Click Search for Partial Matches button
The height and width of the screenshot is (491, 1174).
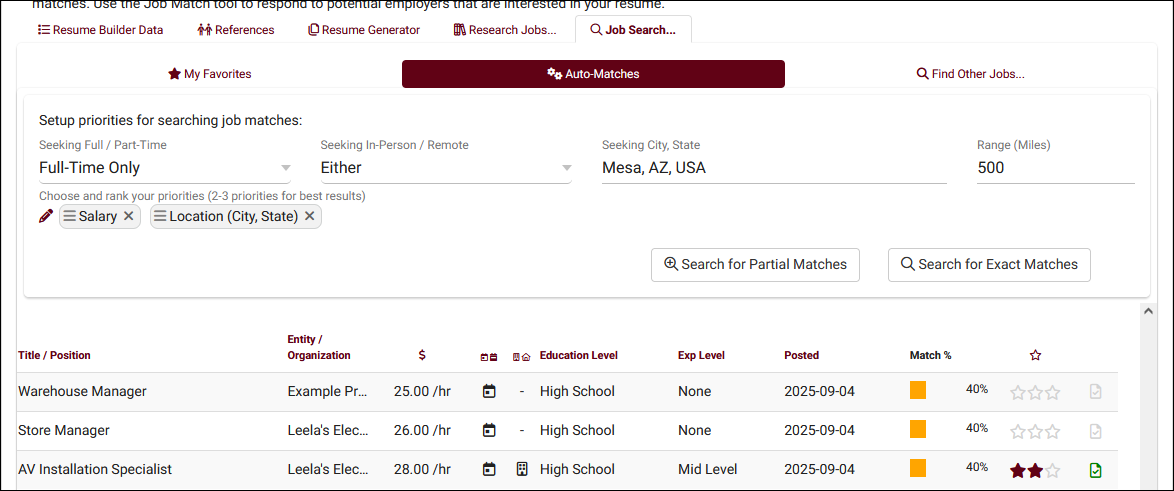[x=755, y=265]
